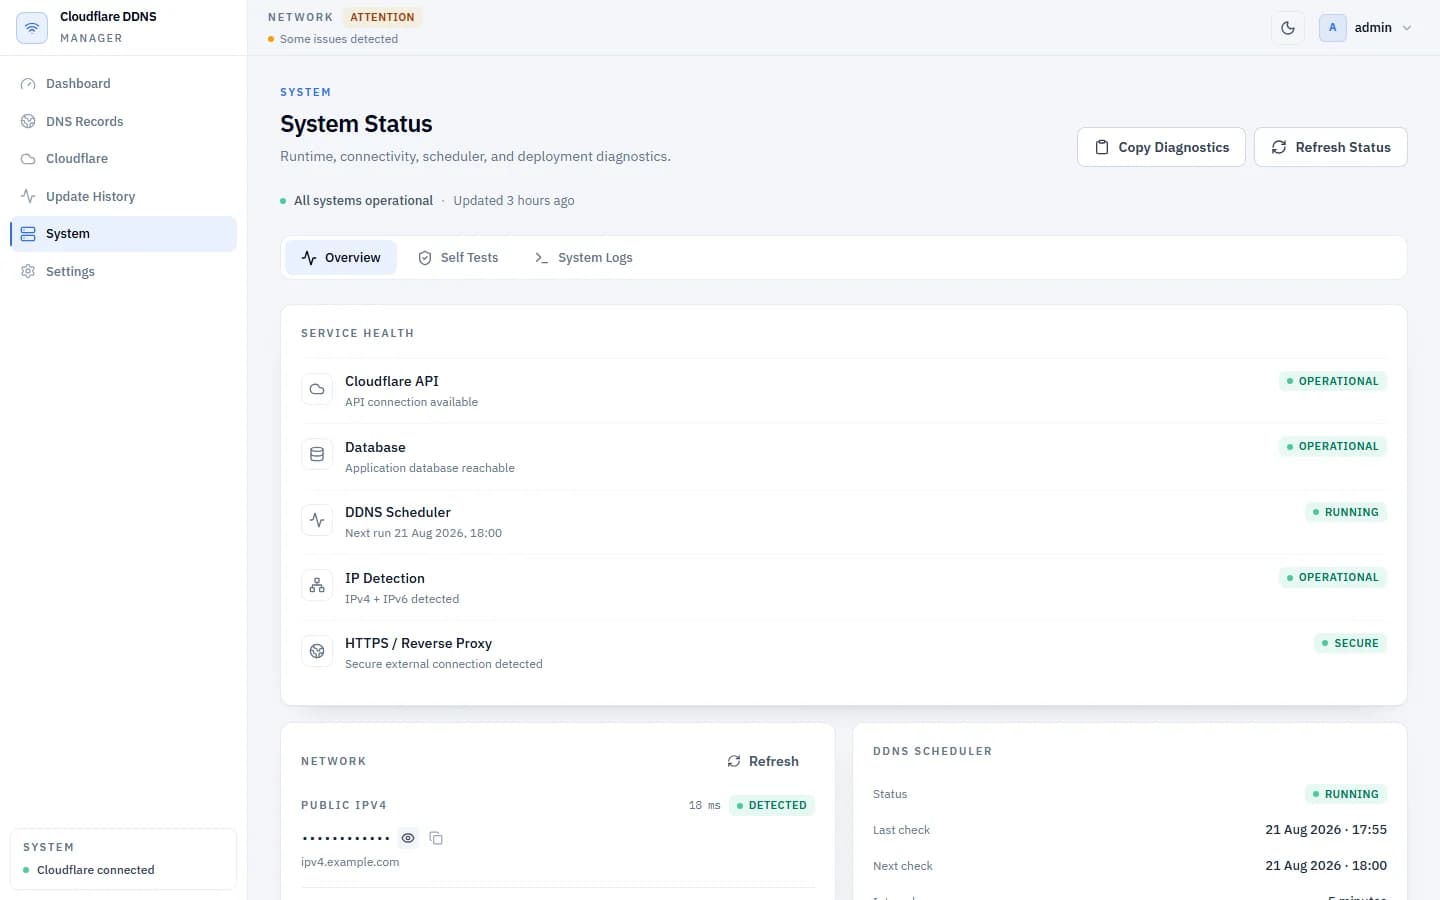The height and width of the screenshot is (900, 1440).
Task: Click the Last check time 17:55
Action: point(1326,830)
